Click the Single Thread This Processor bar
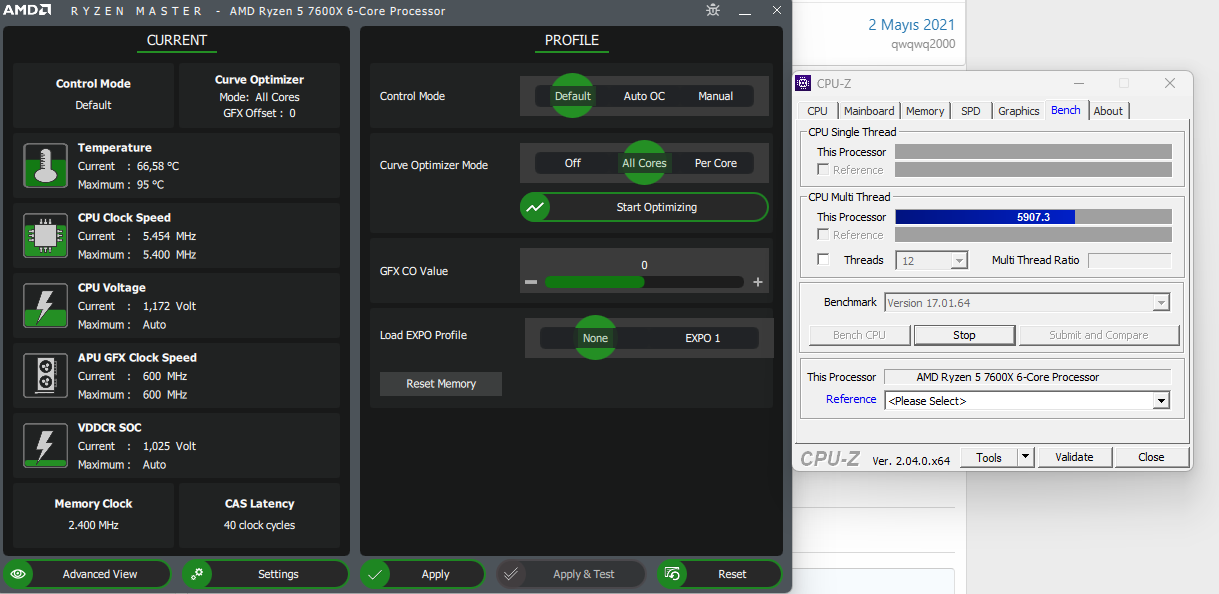 (x=1033, y=152)
